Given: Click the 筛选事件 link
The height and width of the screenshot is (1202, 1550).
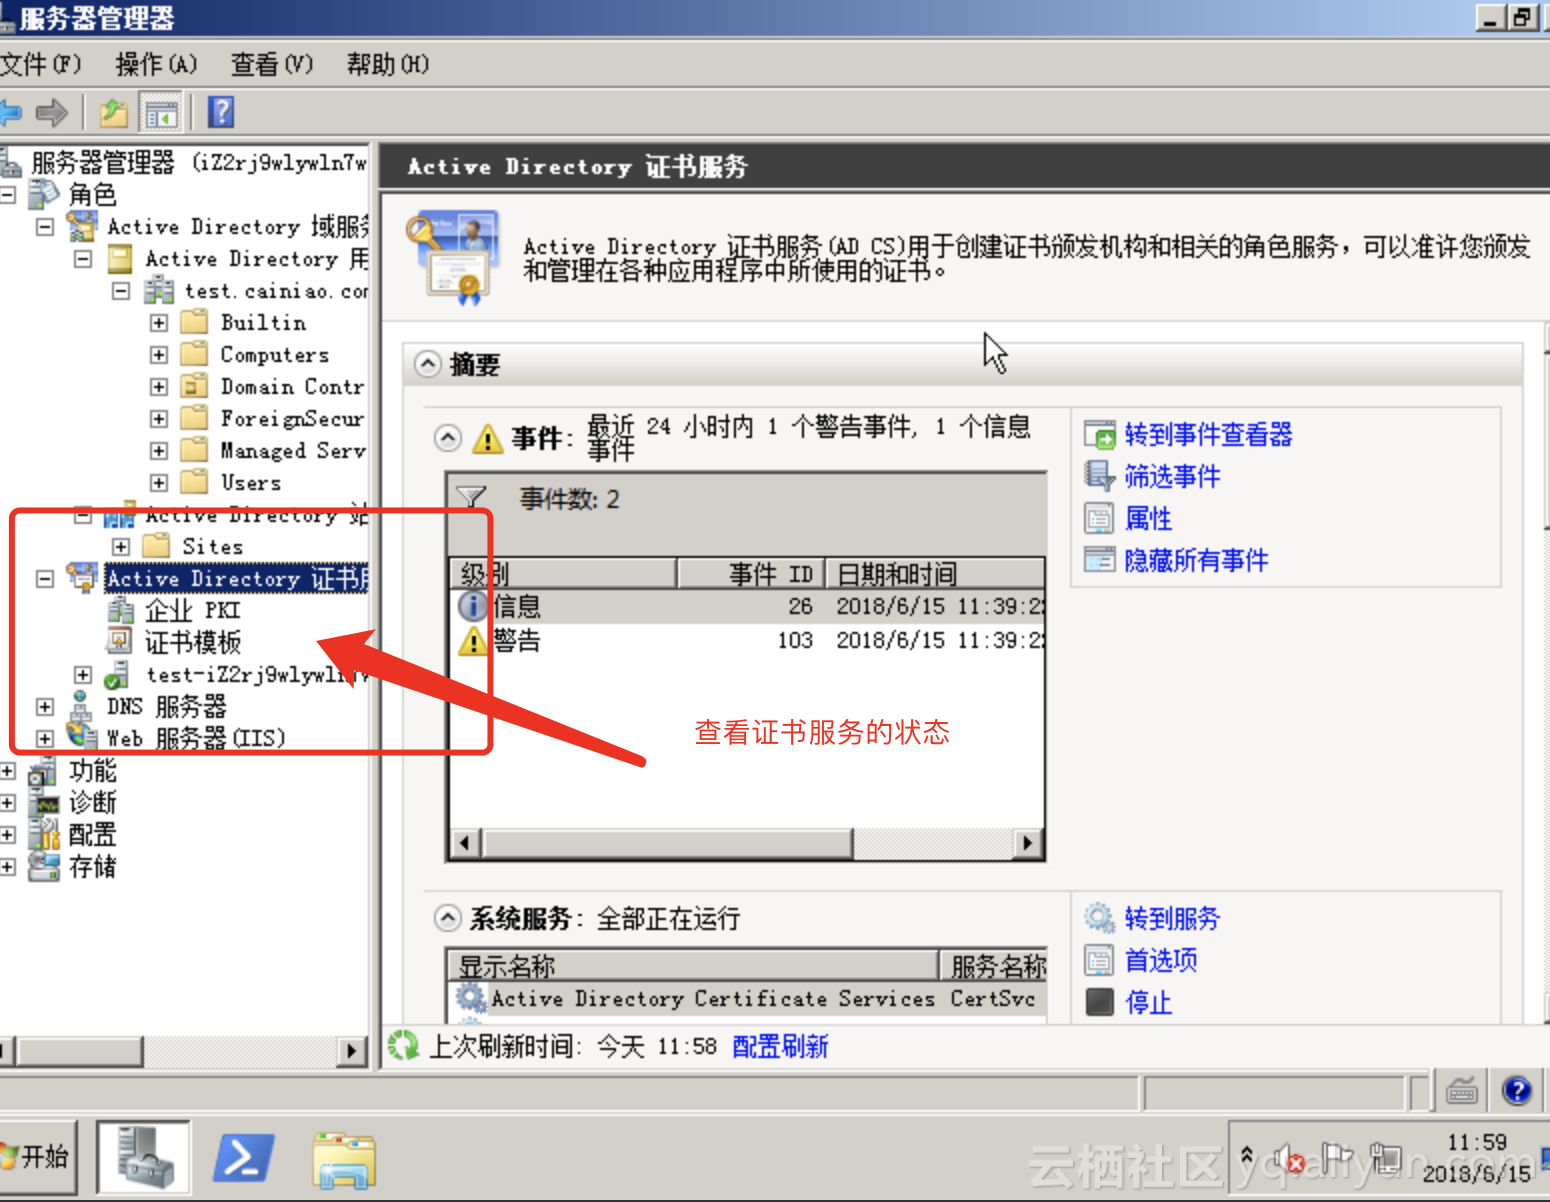Looking at the screenshot, I should [1172, 476].
